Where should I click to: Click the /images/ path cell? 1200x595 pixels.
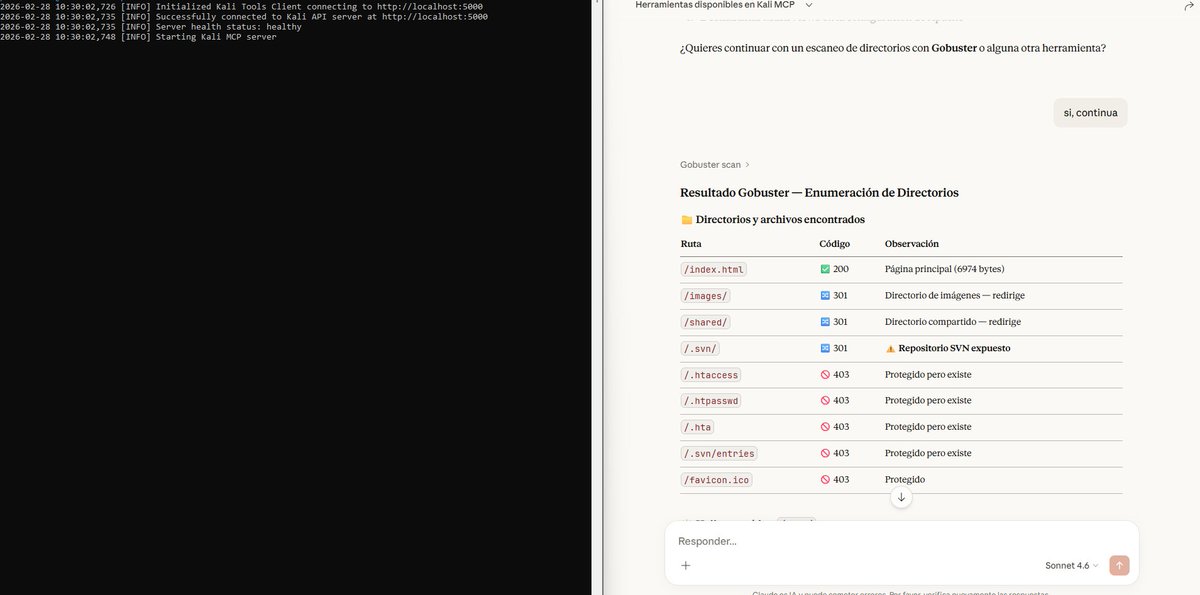(706, 296)
